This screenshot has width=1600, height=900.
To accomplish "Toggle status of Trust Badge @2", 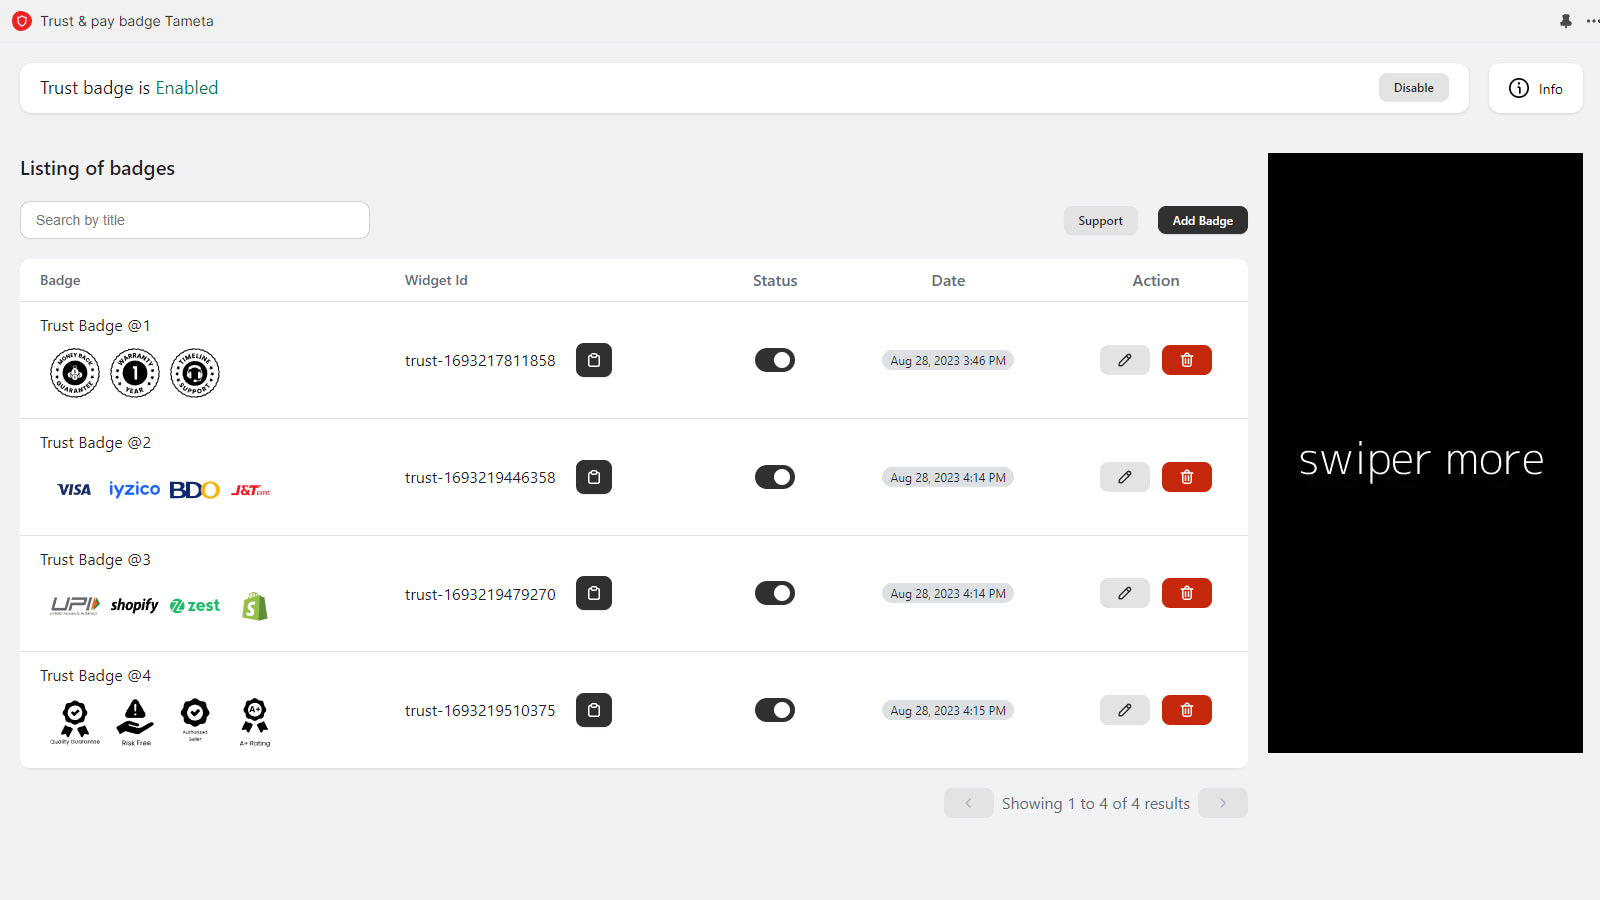I will pyautogui.click(x=774, y=477).
